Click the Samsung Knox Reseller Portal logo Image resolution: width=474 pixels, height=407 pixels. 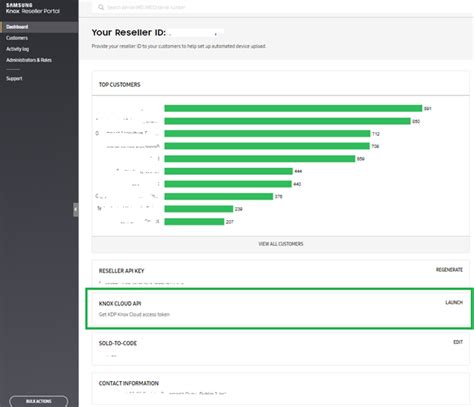point(33,8)
